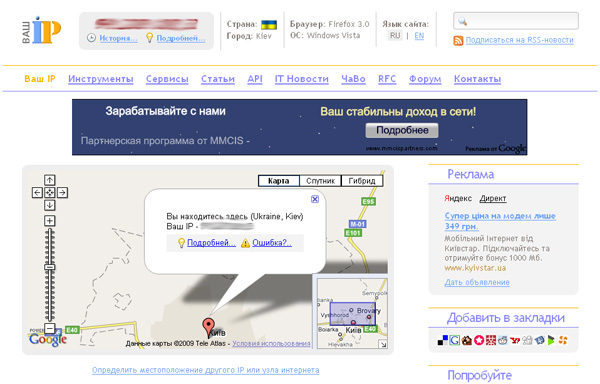This screenshot has width=600, height=384.
Task: Pan the map left with arrow
Action: pyautogui.click(x=37, y=192)
